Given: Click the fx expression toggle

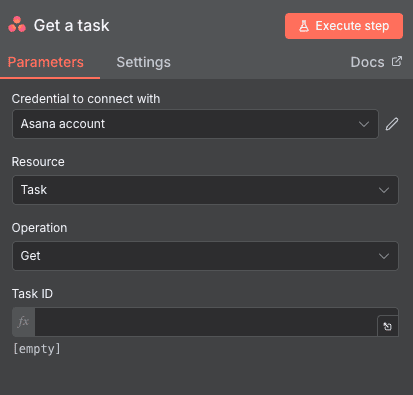Looking at the screenshot, I should (x=23, y=322).
